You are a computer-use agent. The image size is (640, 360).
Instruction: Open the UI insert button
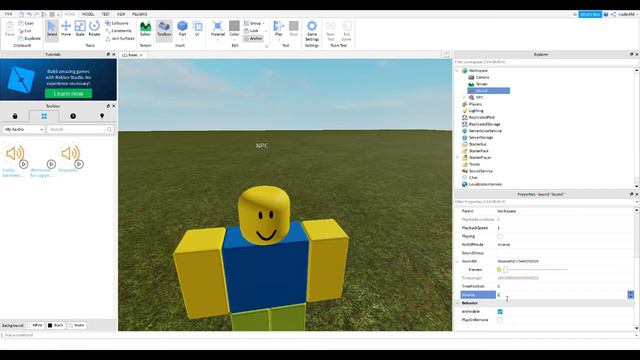[198, 29]
